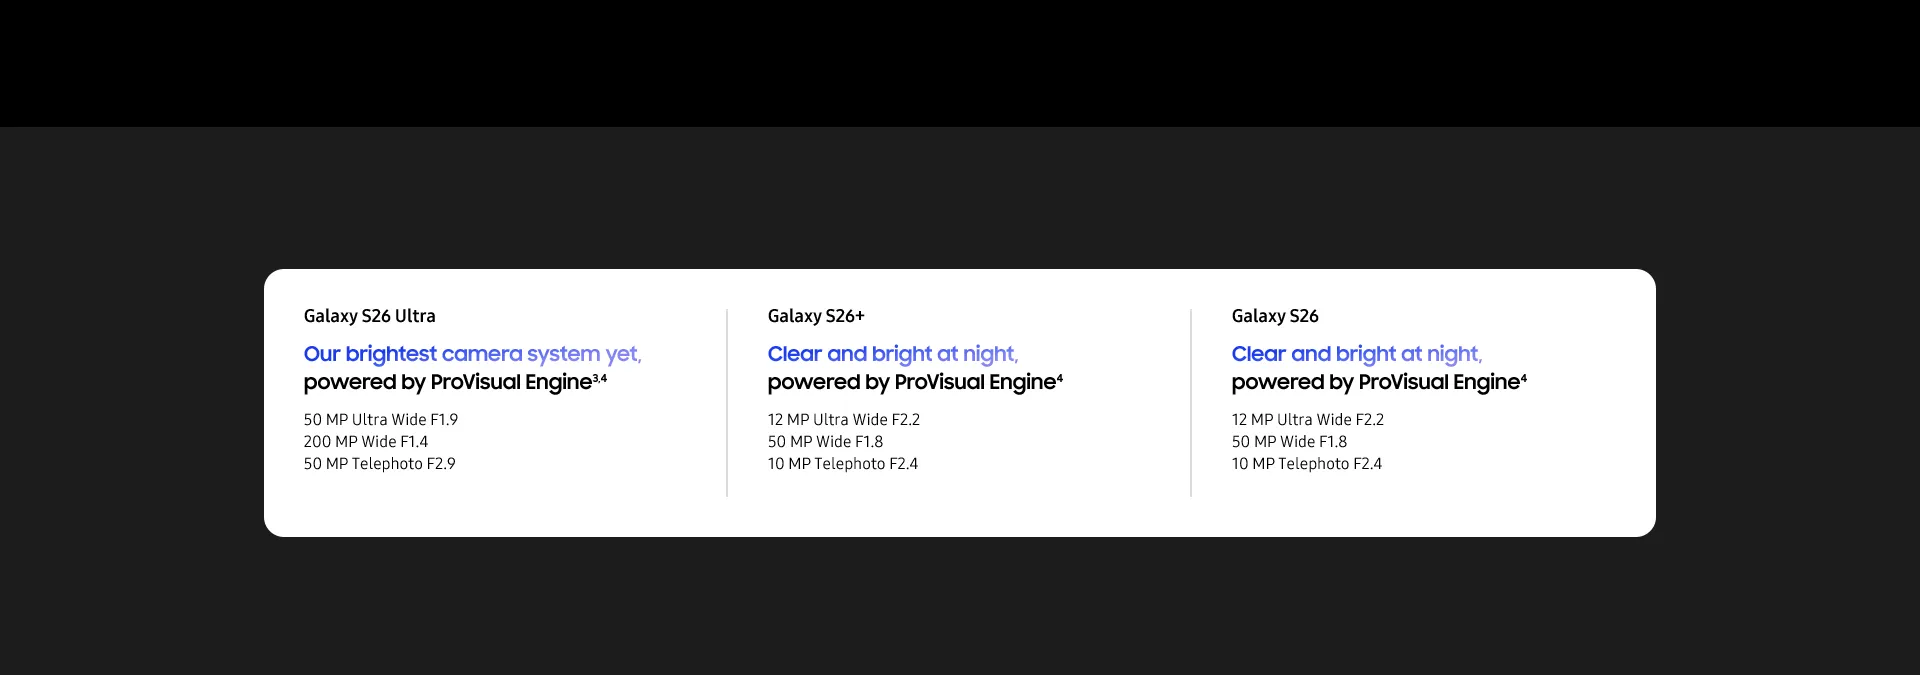
Task: Open footnote 3,4 superscript after ProVisual Engine
Action: 600,378
